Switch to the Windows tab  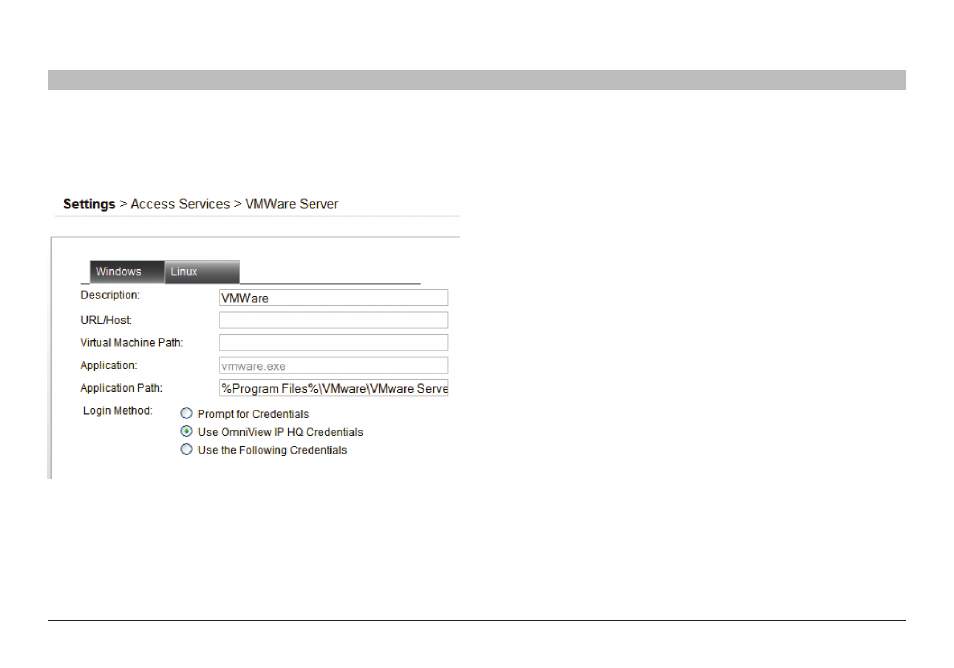tap(127, 272)
